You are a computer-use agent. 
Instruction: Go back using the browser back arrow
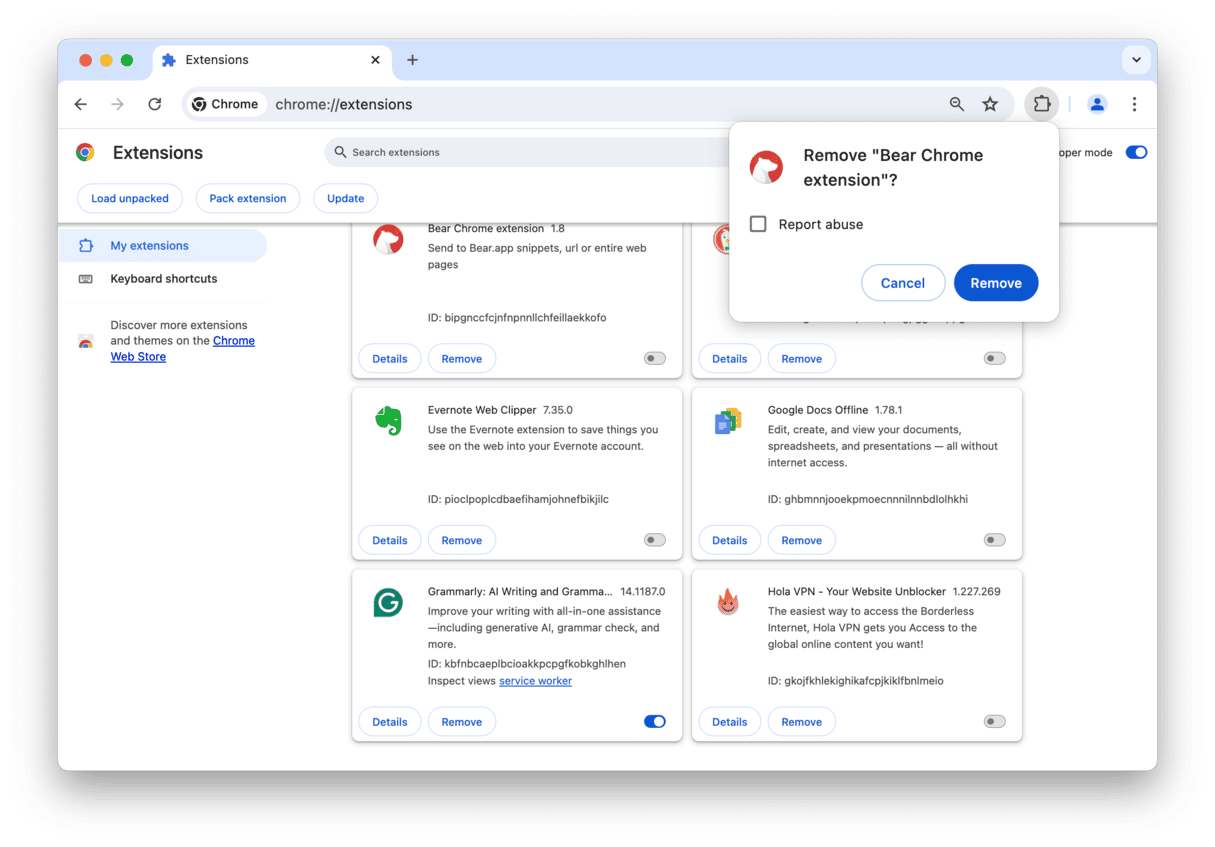[x=81, y=104]
